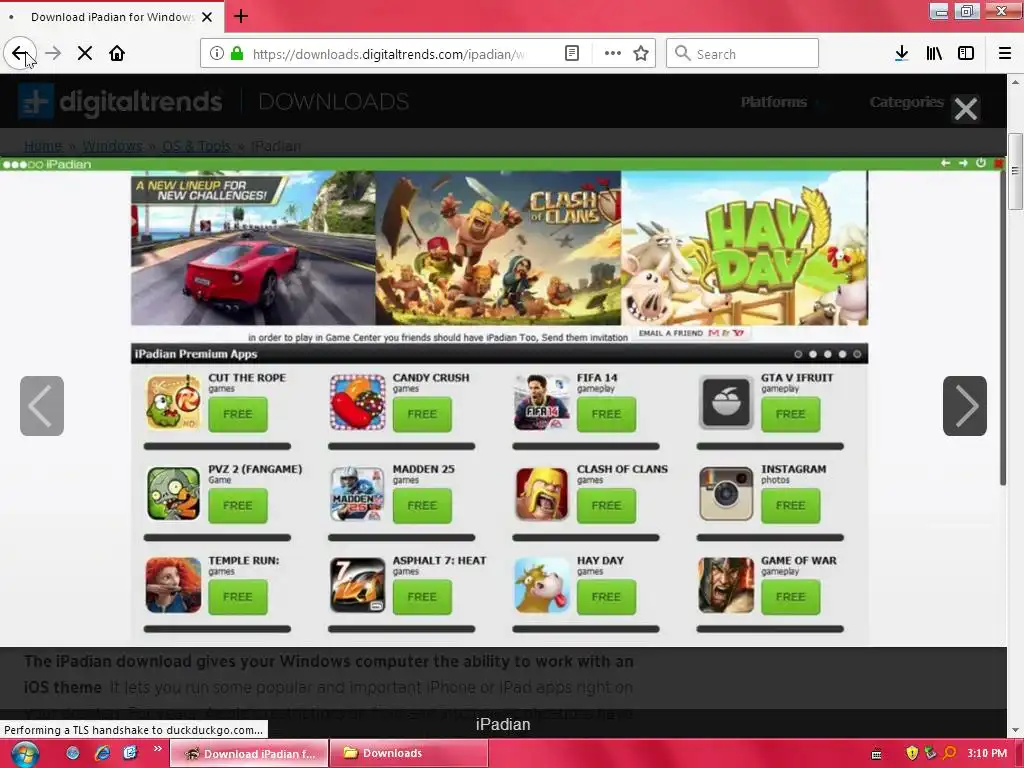Open the Categories dropdown menu
Viewport: 1024px width, 768px height.
click(x=906, y=102)
